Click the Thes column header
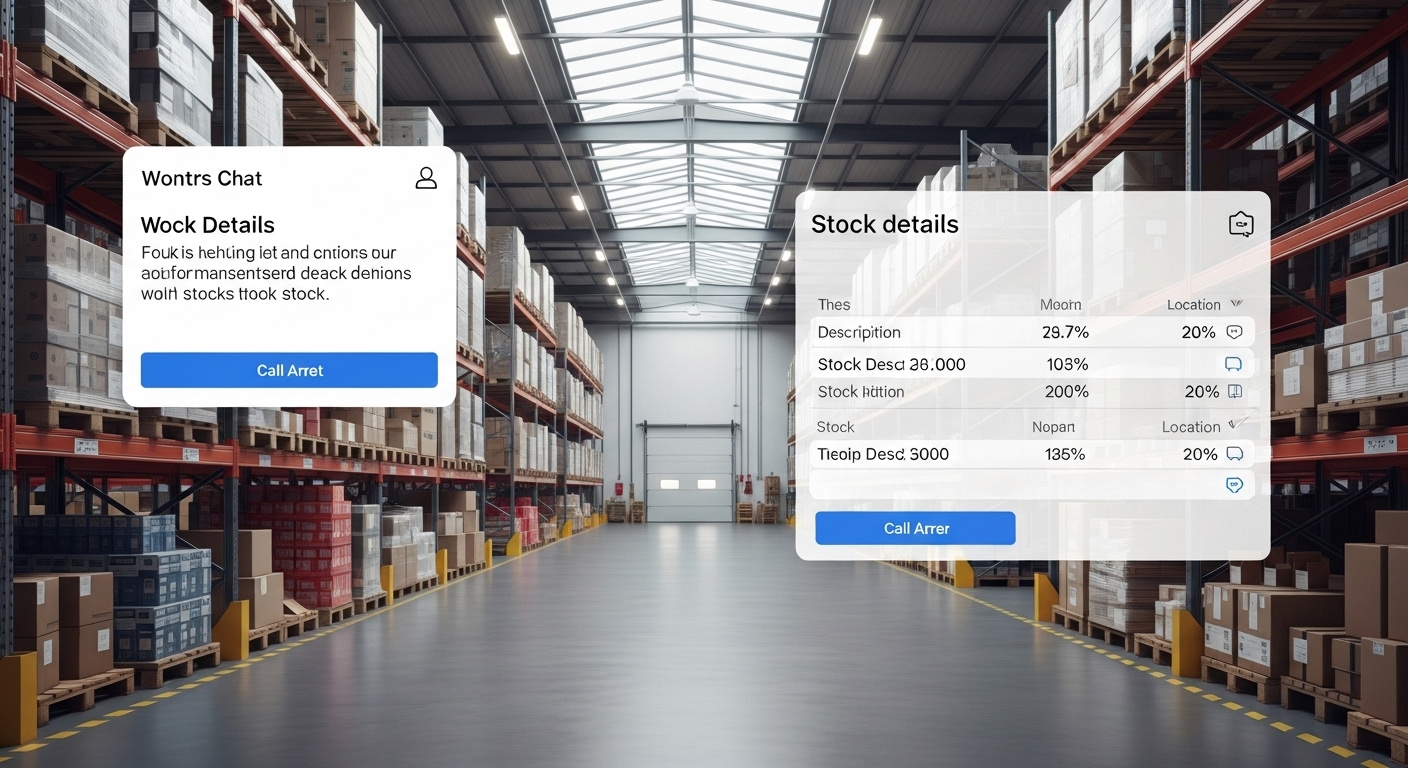 [834, 305]
